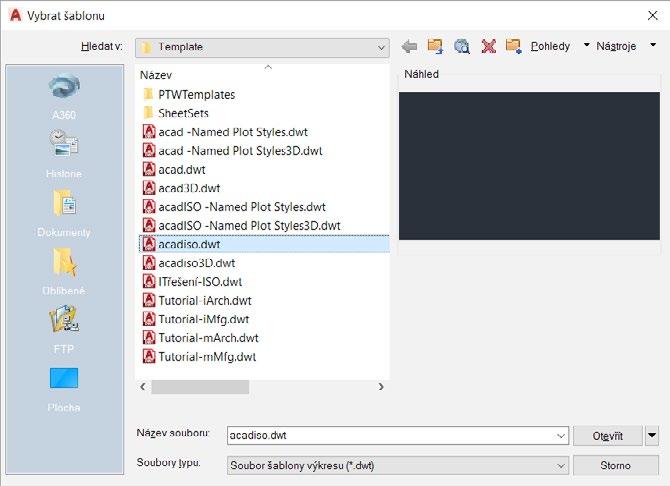Image resolution: width=670 pixels, height=486 pixels.
Task: Click the search the web icon
Action: [461, 46]
